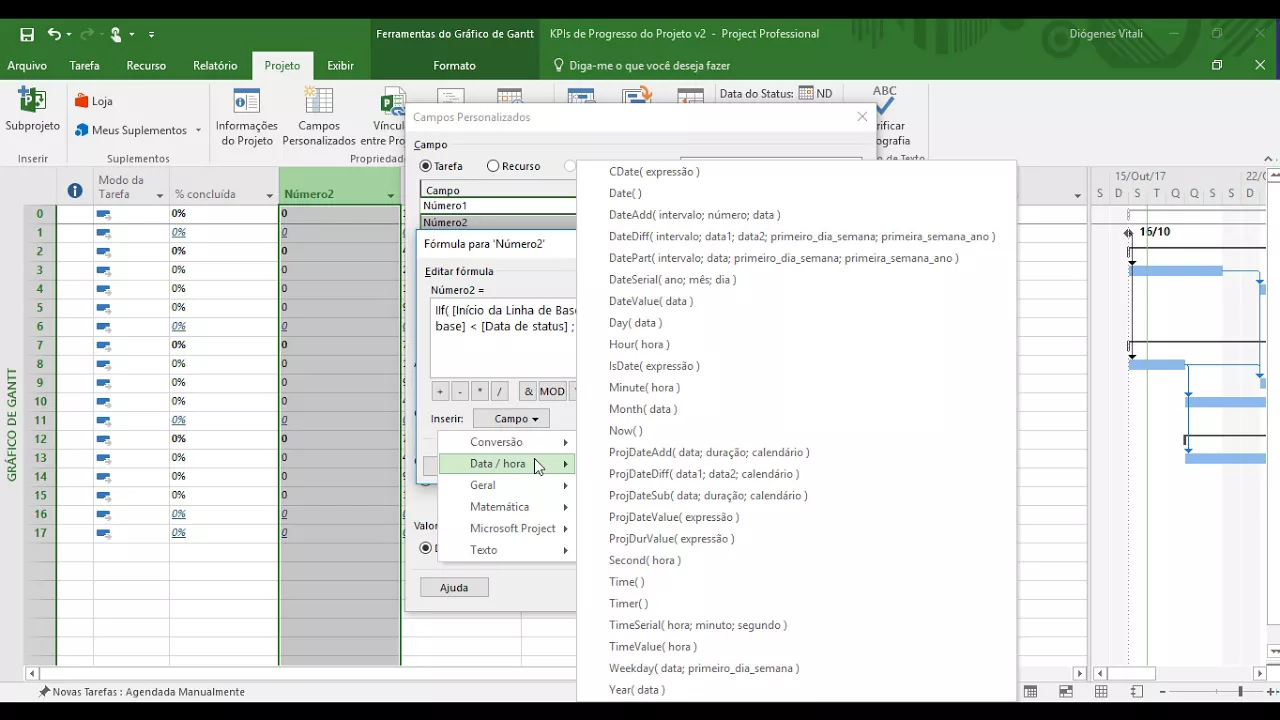Click task mode icon in row 7
The image size is (1280, 720).
click(x=103, y=345)
